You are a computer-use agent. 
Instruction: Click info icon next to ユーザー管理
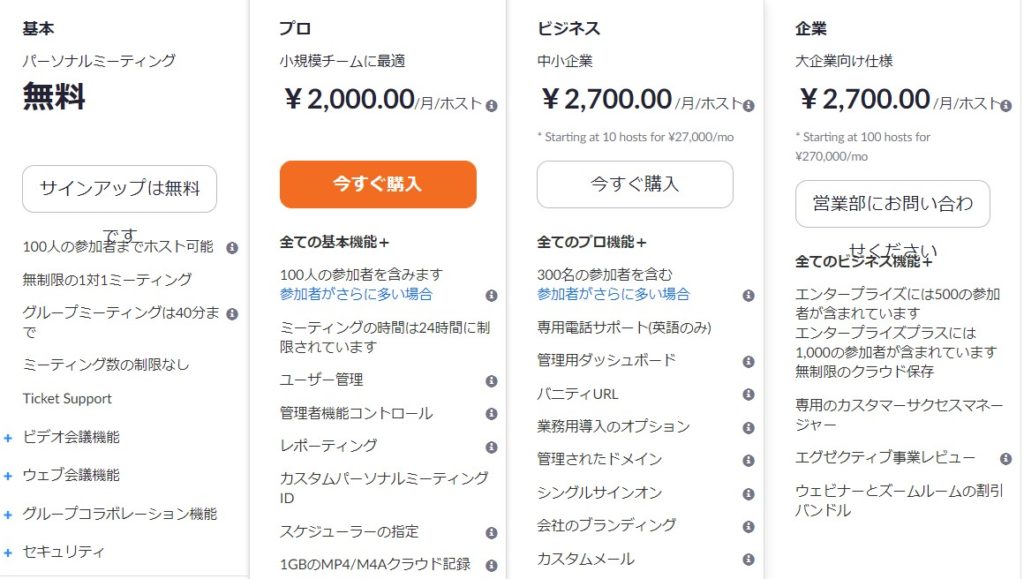(x=491, y=381)
